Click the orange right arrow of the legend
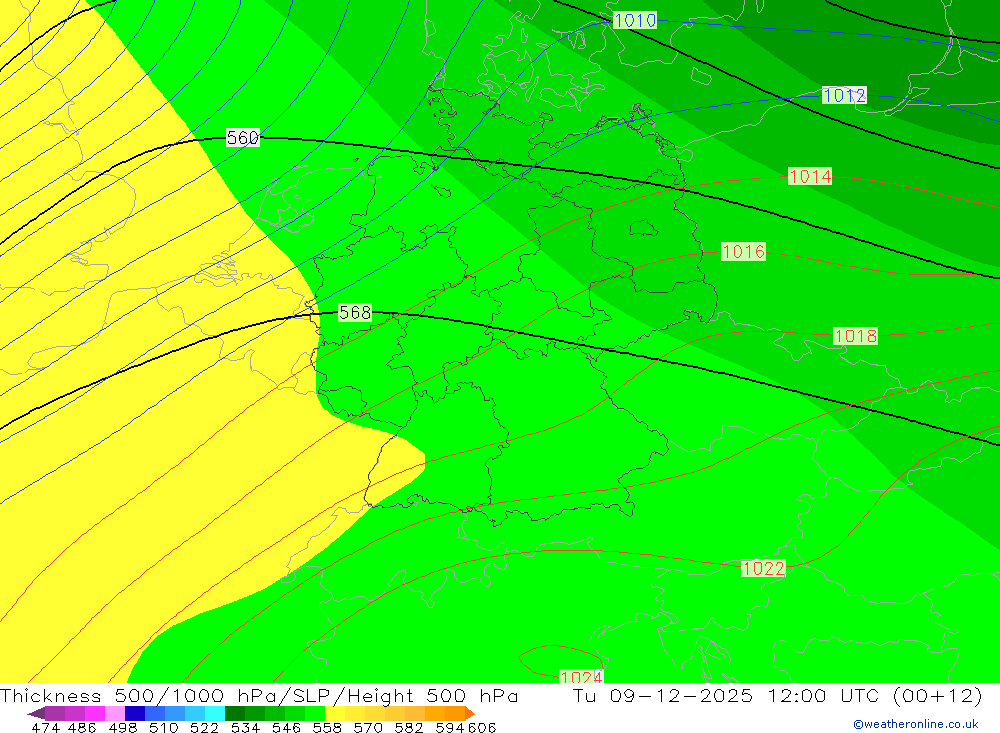This screenshot has height=733, width=1000. tap(470, 714)
